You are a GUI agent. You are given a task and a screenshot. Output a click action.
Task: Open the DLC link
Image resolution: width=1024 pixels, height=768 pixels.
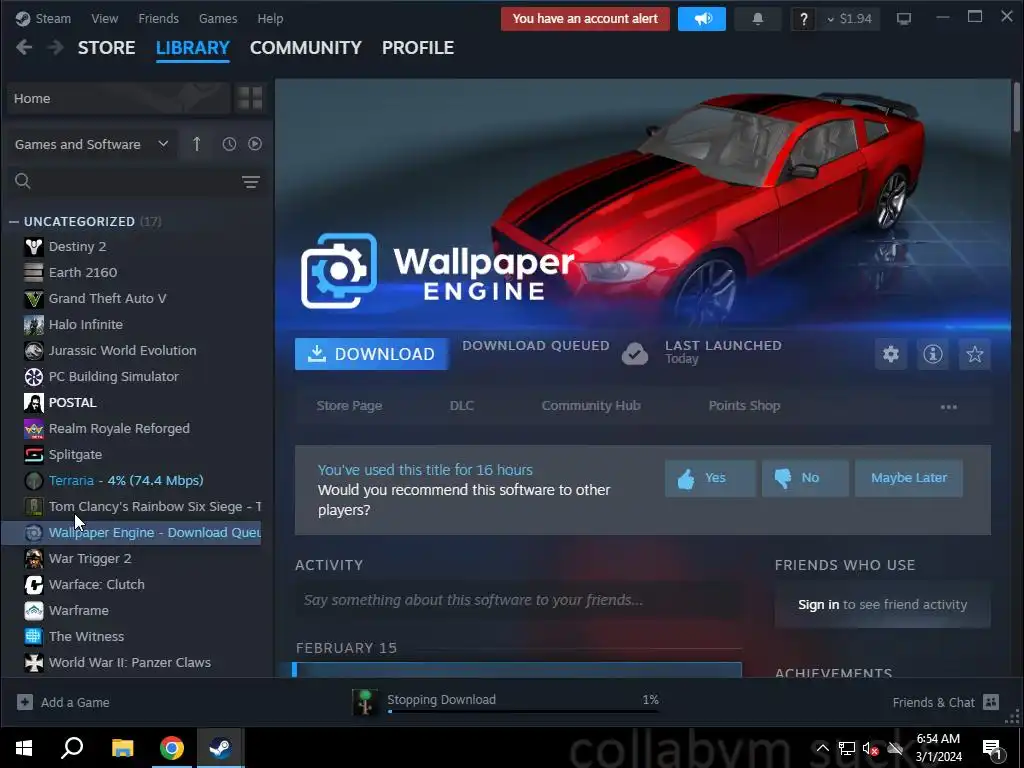pos(462,406)
